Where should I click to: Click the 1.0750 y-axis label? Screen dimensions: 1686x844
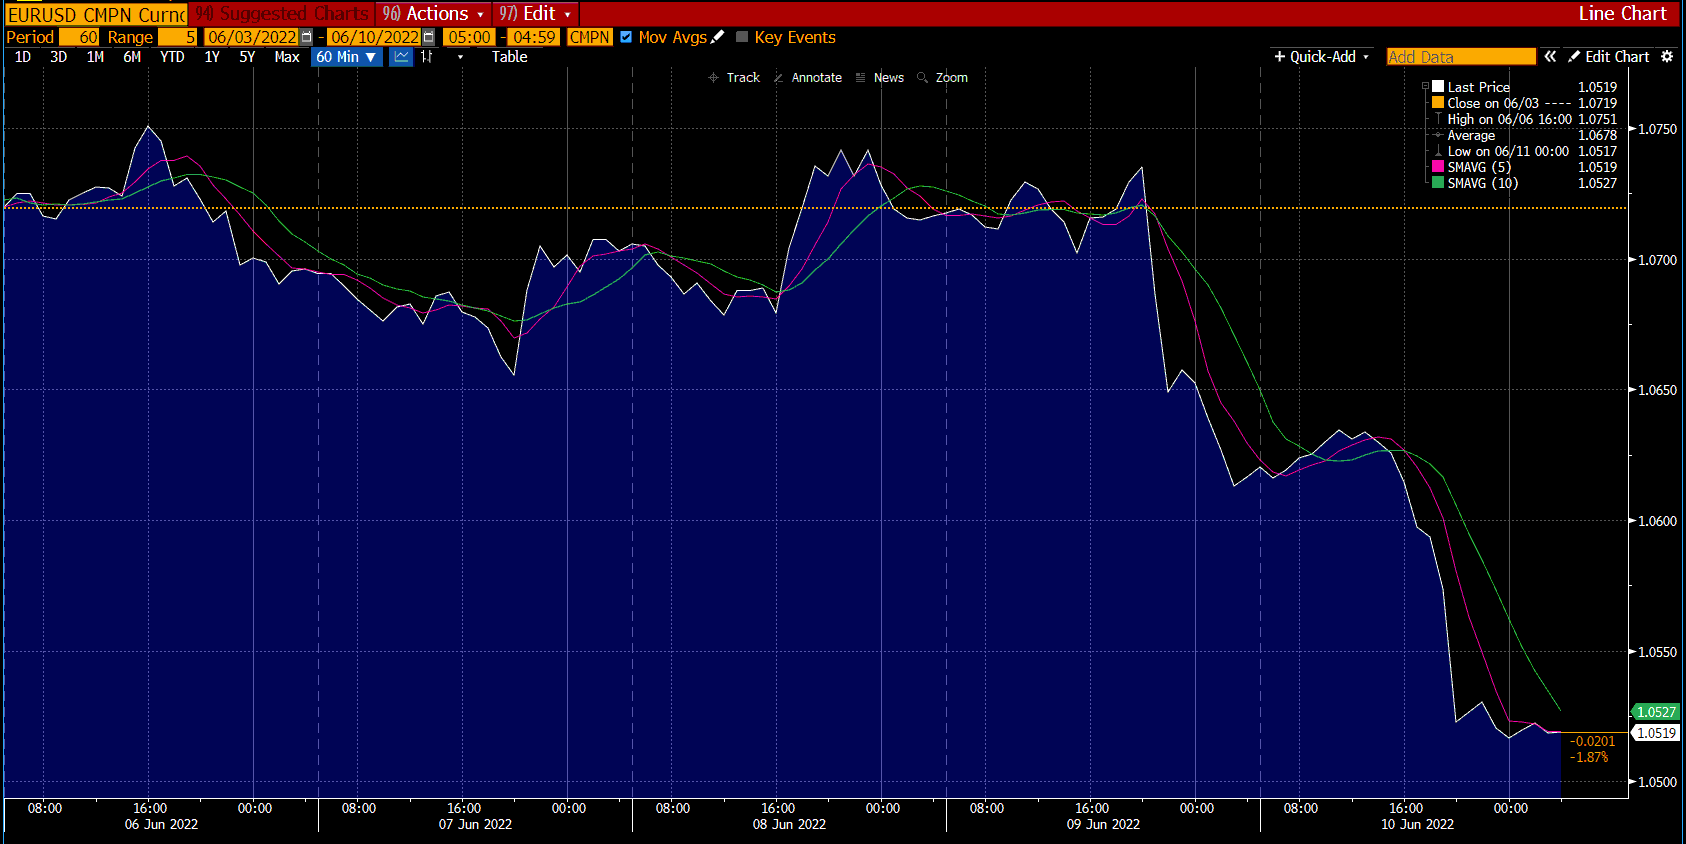click(x=1657, y=129)
